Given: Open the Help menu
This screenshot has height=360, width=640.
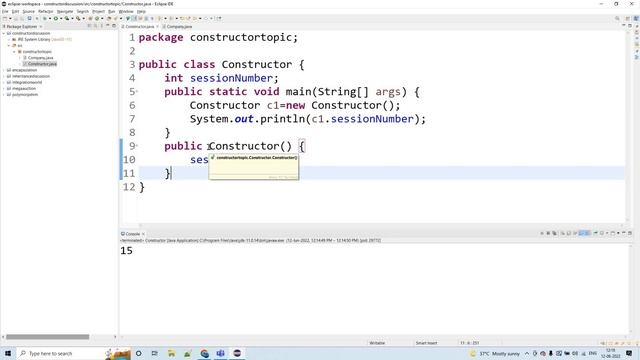Looking at the screenshot, I should (x=141, y=11).
